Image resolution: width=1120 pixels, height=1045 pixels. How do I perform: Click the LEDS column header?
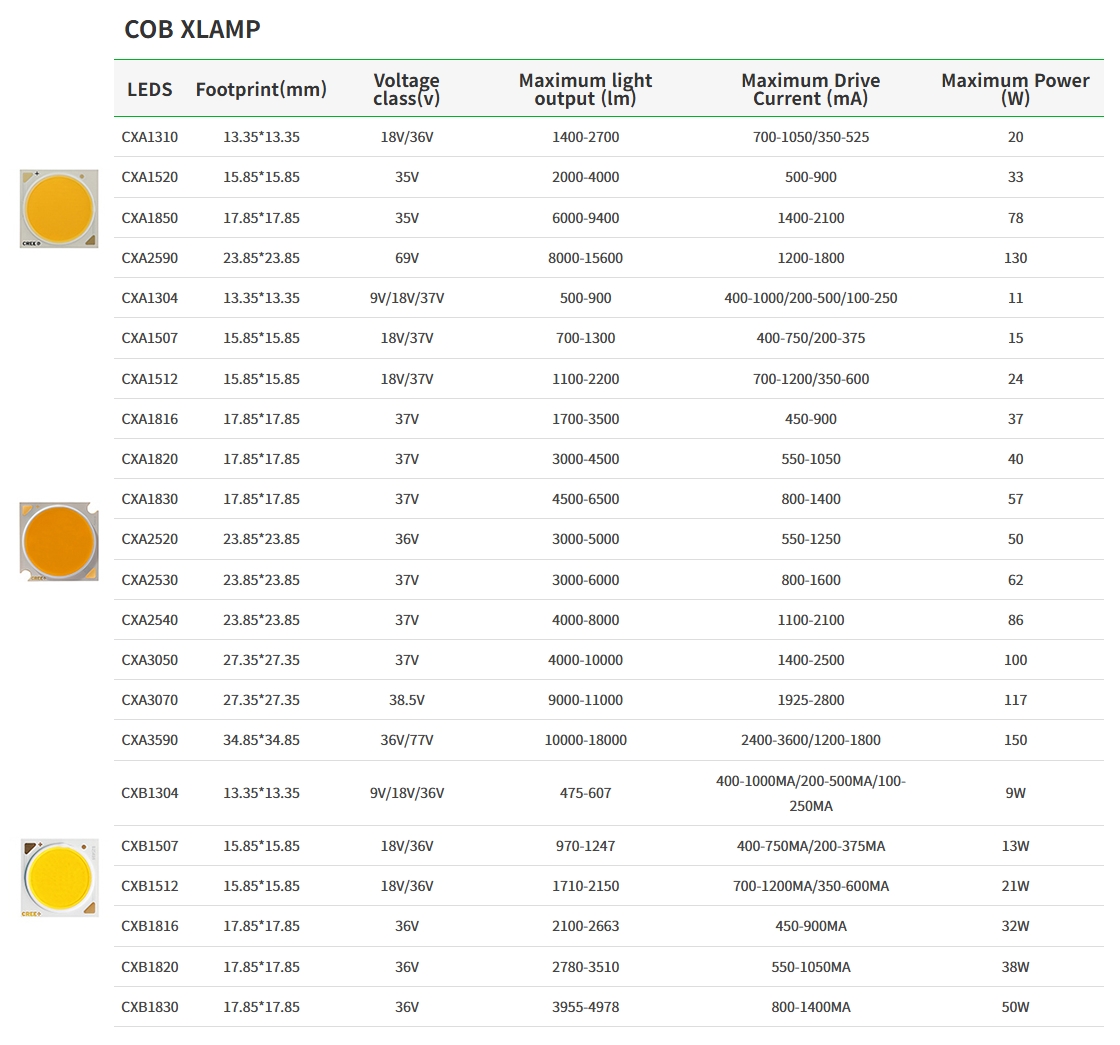tap(150, 89)
